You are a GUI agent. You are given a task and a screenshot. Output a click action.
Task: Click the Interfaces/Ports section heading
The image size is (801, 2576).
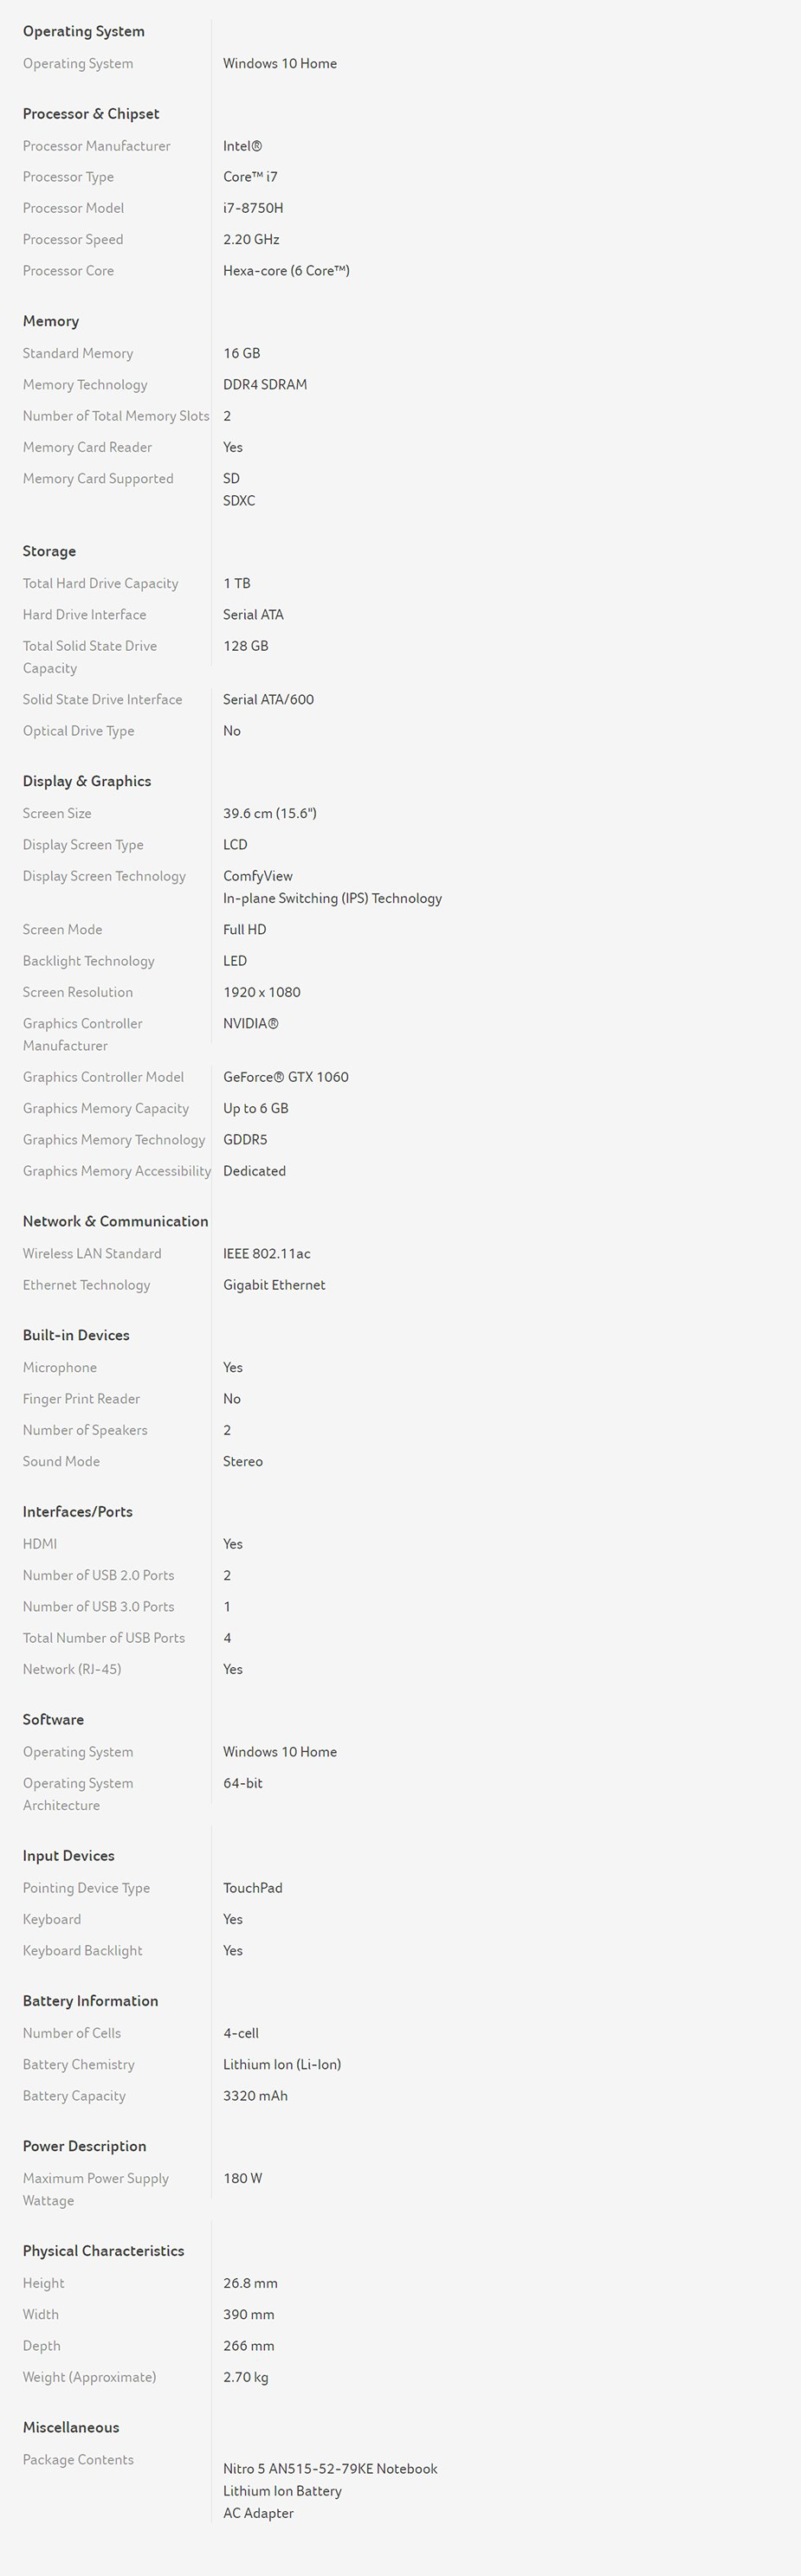click(78, 1512)
